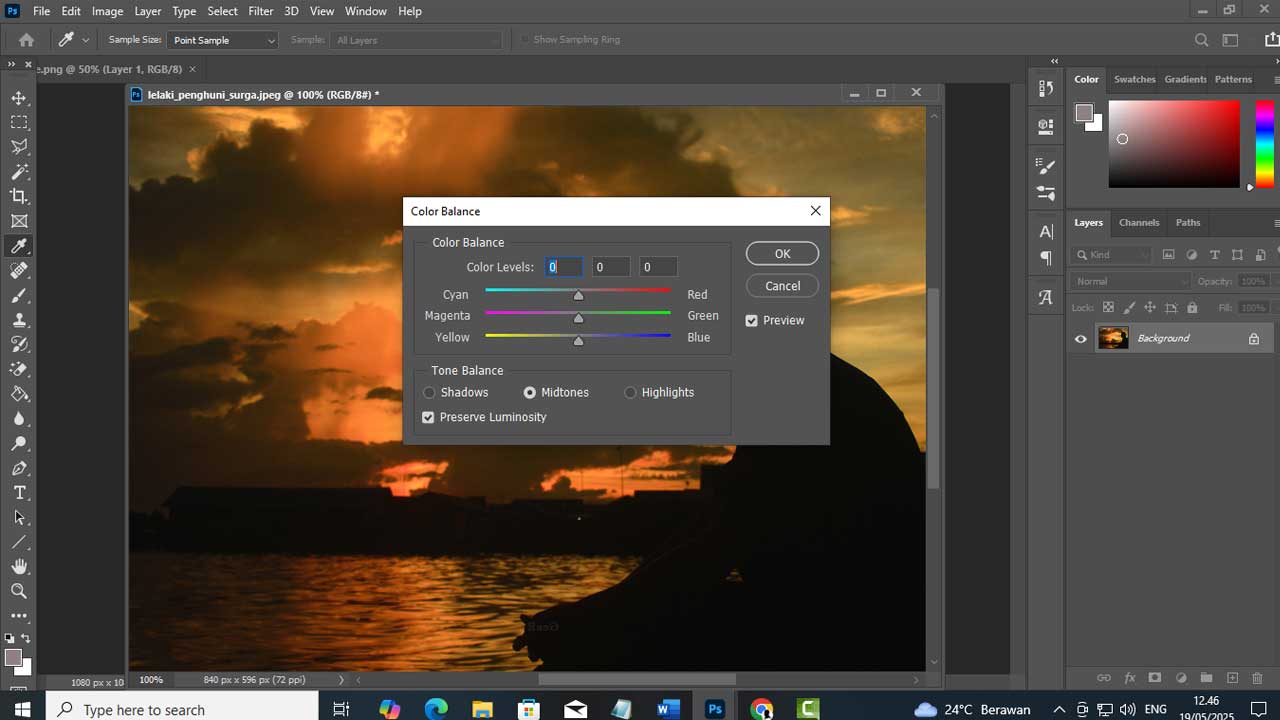Click the Background layer thumbnail
Screen dimensions: 1280x720
point(1113,338)
